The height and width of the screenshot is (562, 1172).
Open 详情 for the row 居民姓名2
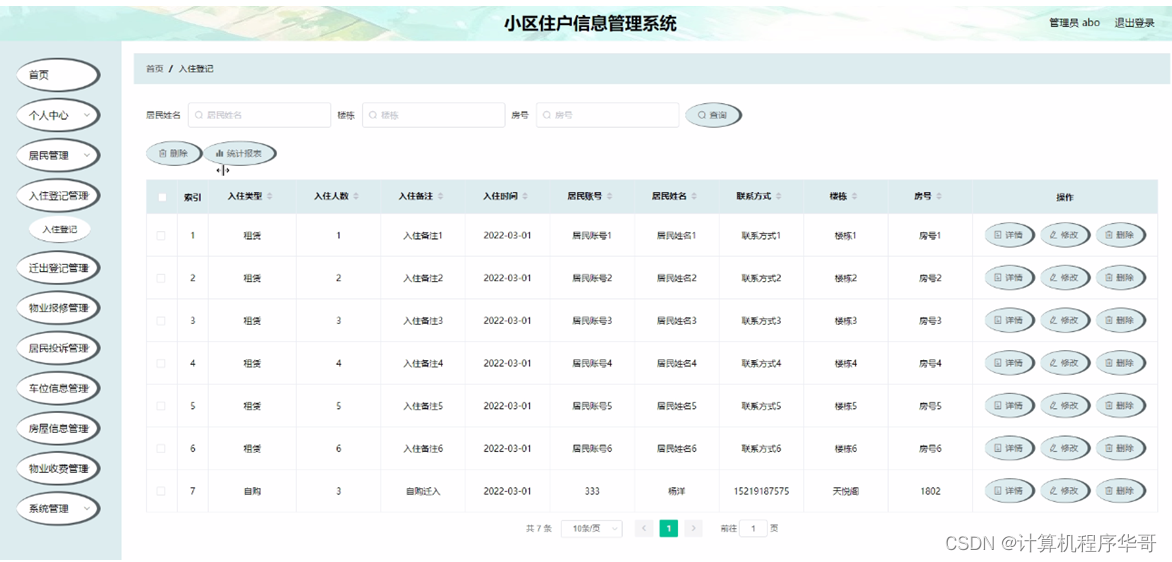pyautogui.click(x=1010, y=278)
